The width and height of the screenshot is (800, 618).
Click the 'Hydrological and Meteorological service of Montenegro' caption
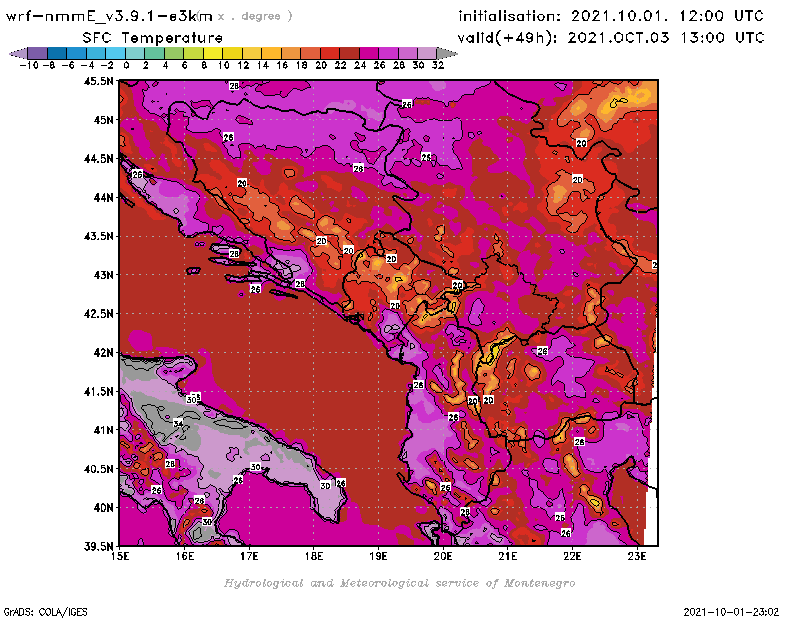(x=399, y=583)
